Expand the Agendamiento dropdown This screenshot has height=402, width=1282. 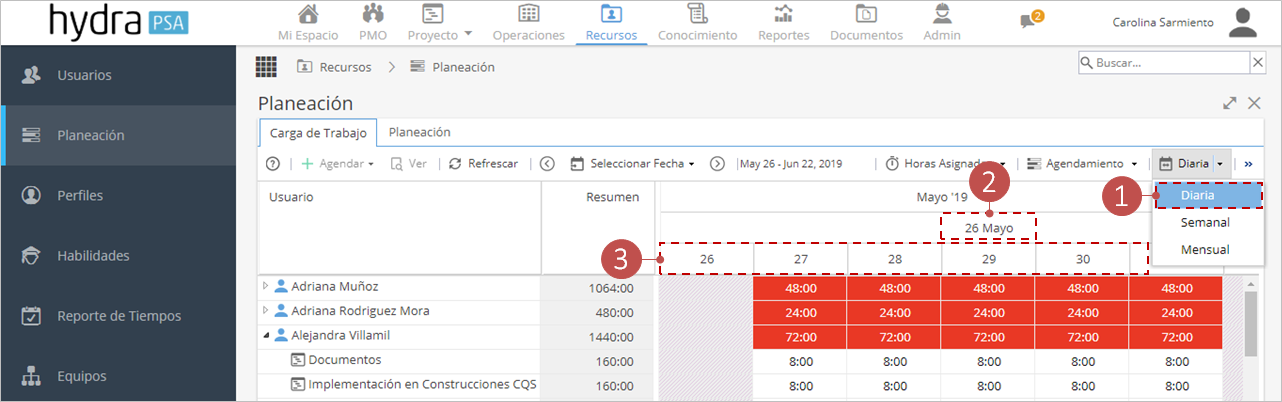click(1083, 163)
